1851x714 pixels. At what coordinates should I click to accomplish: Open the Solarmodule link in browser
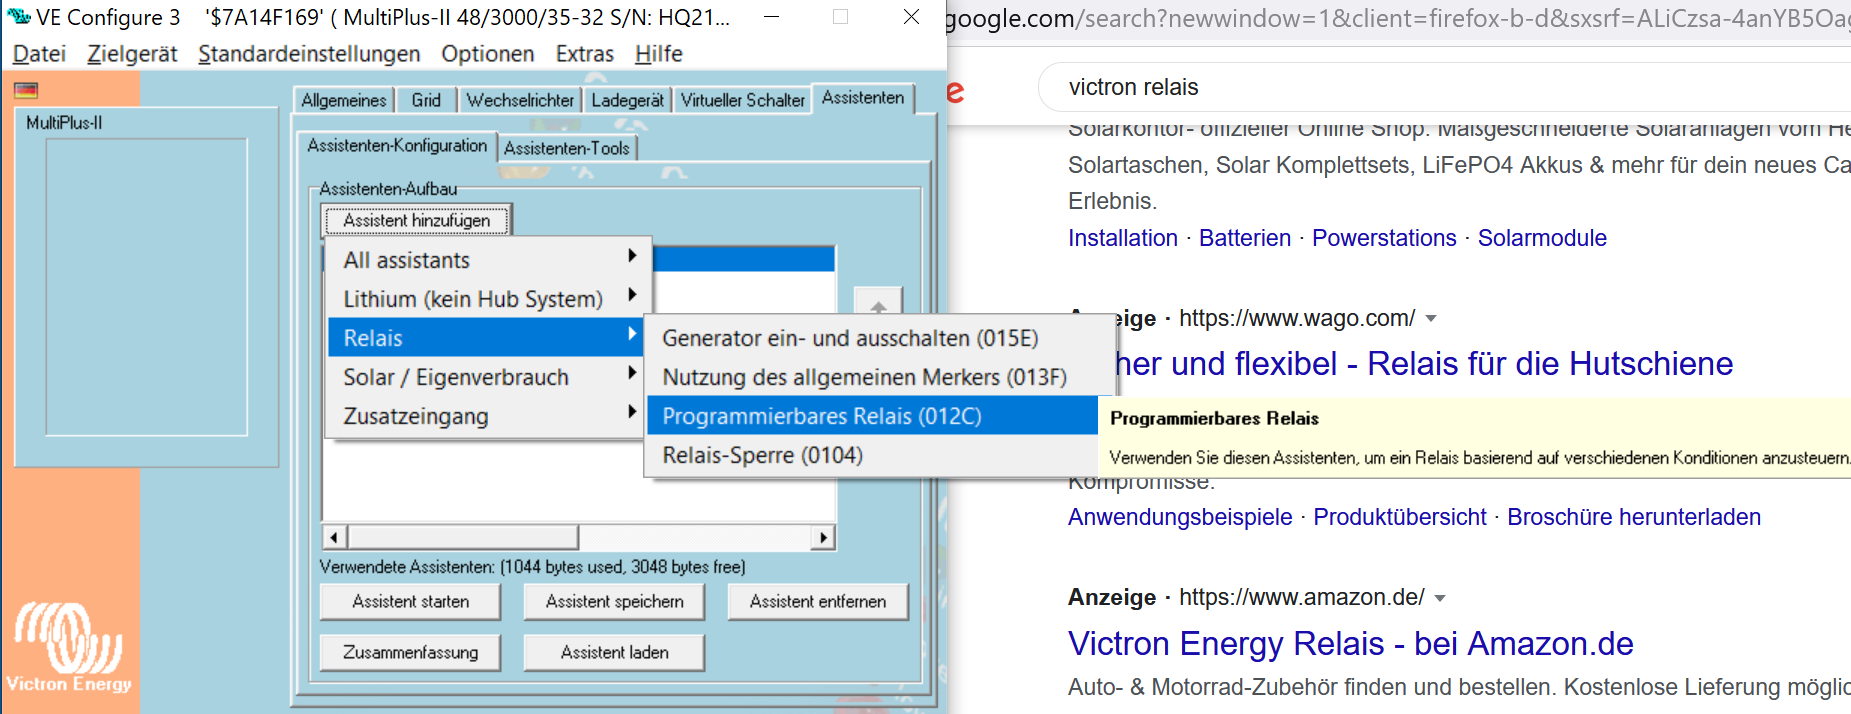coord(1542,238)
